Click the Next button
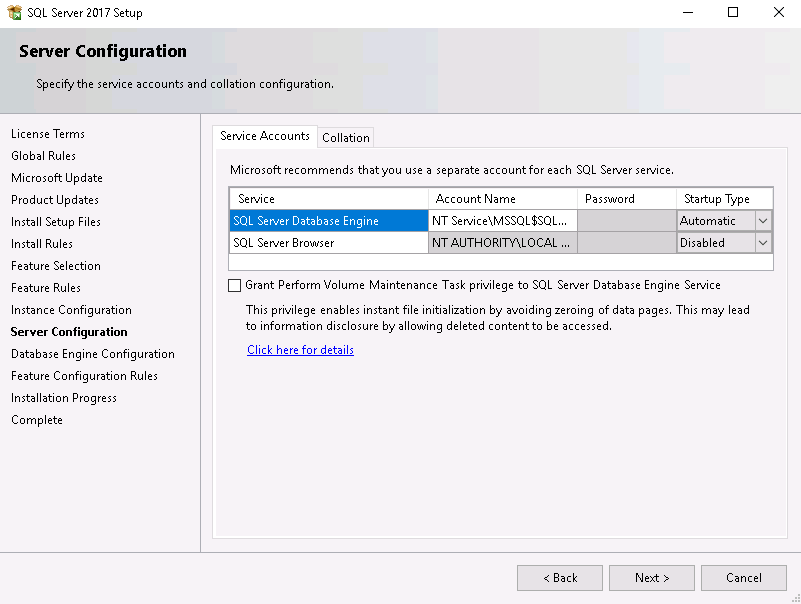 [x=651, y=577]
